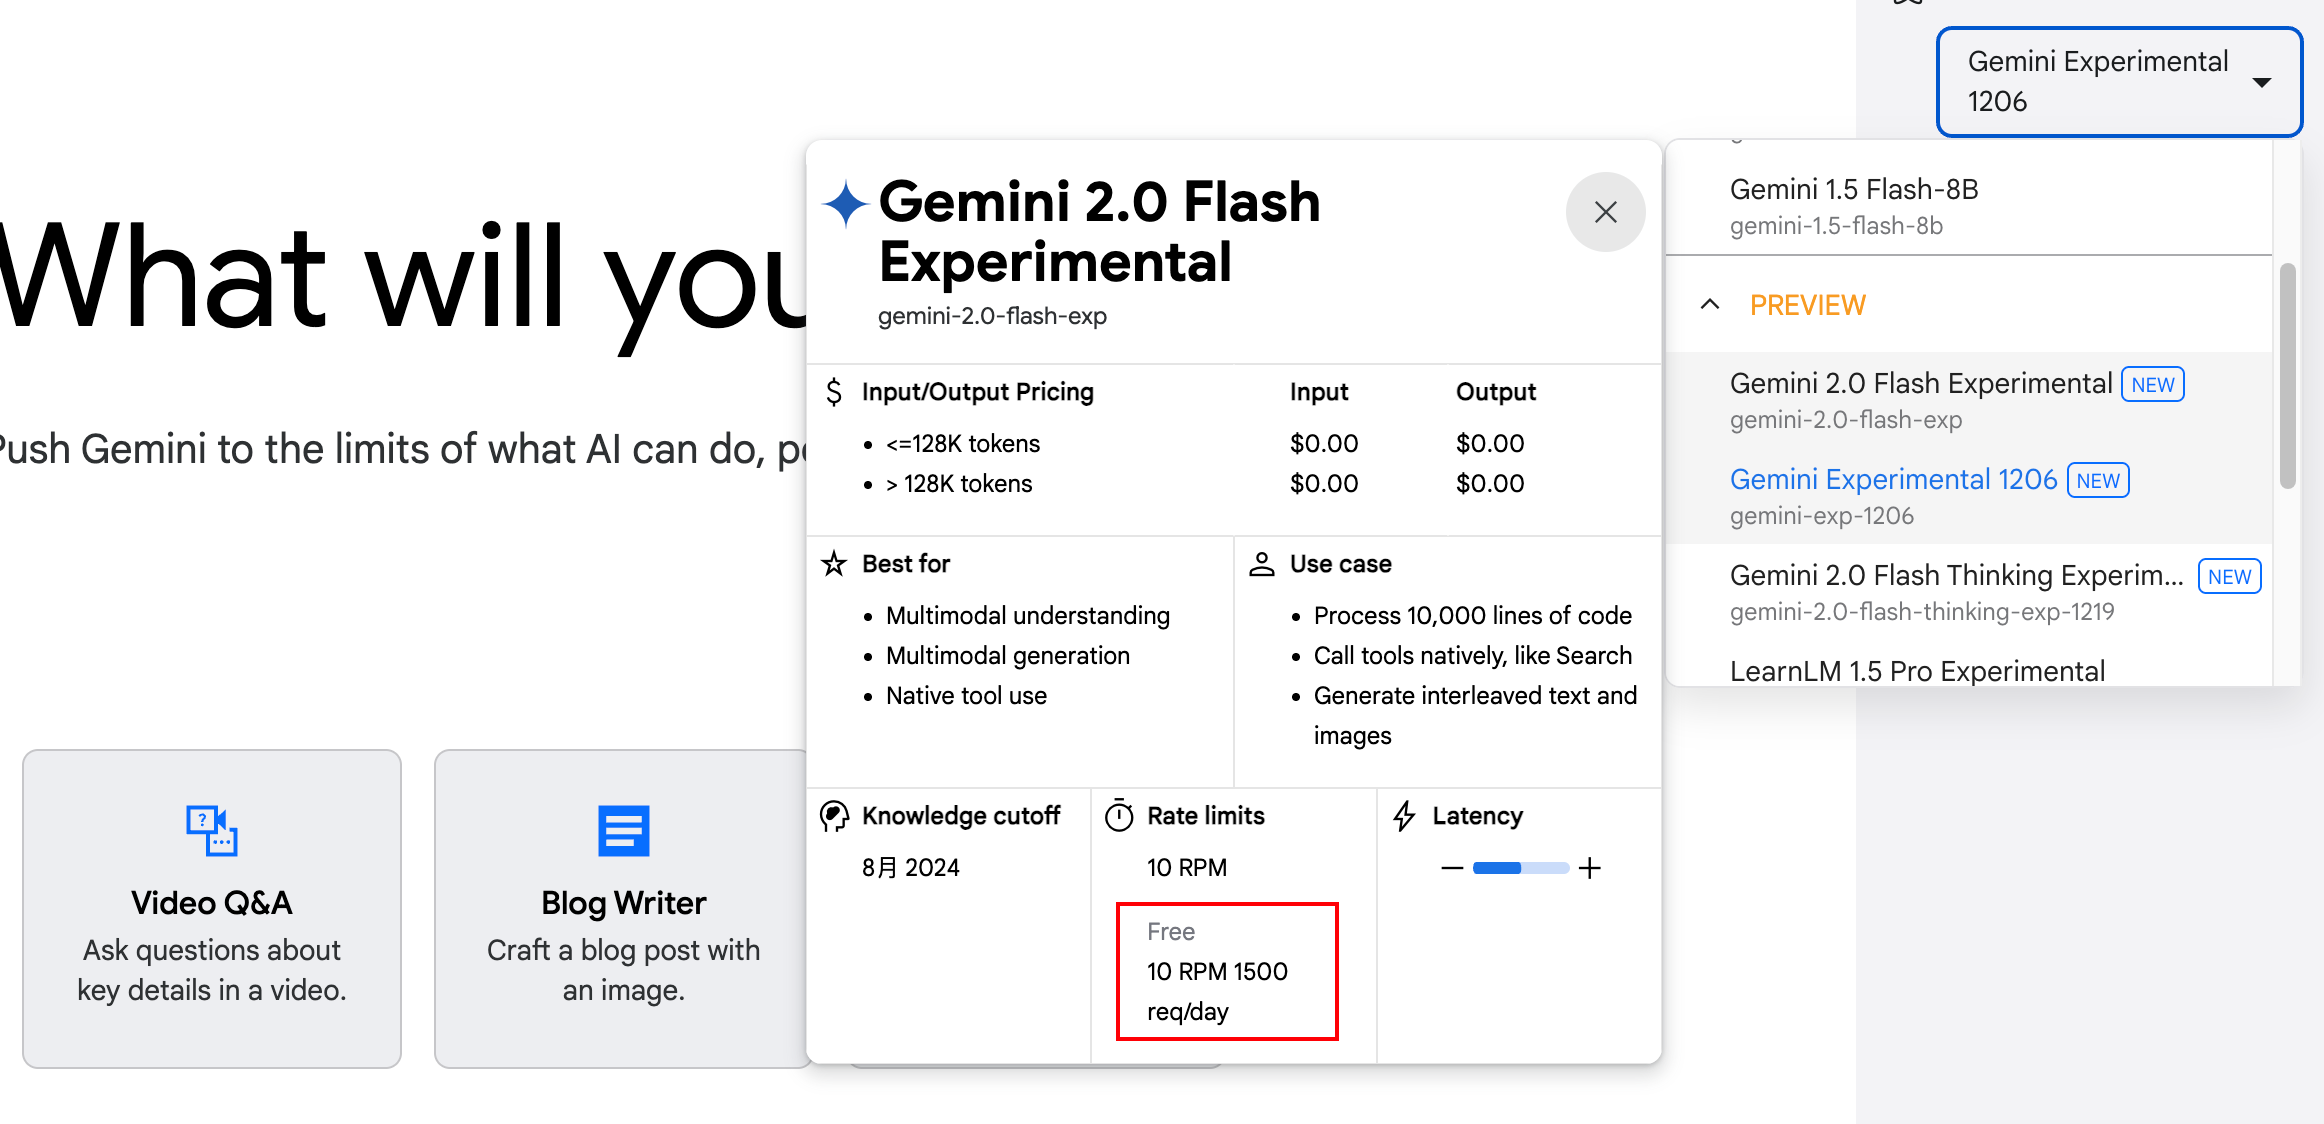Image resolution: width=2324 pixels, height=1124 pixels.
Task: Close the Gemini 2.0 Flash Experimental info card
Action: pos(1605,212)
